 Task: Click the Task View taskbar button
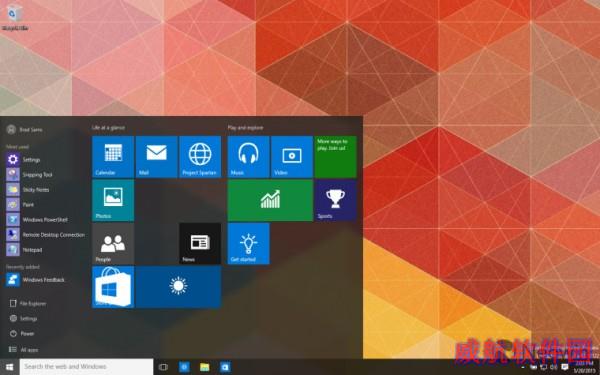click(x=163, y=367)
